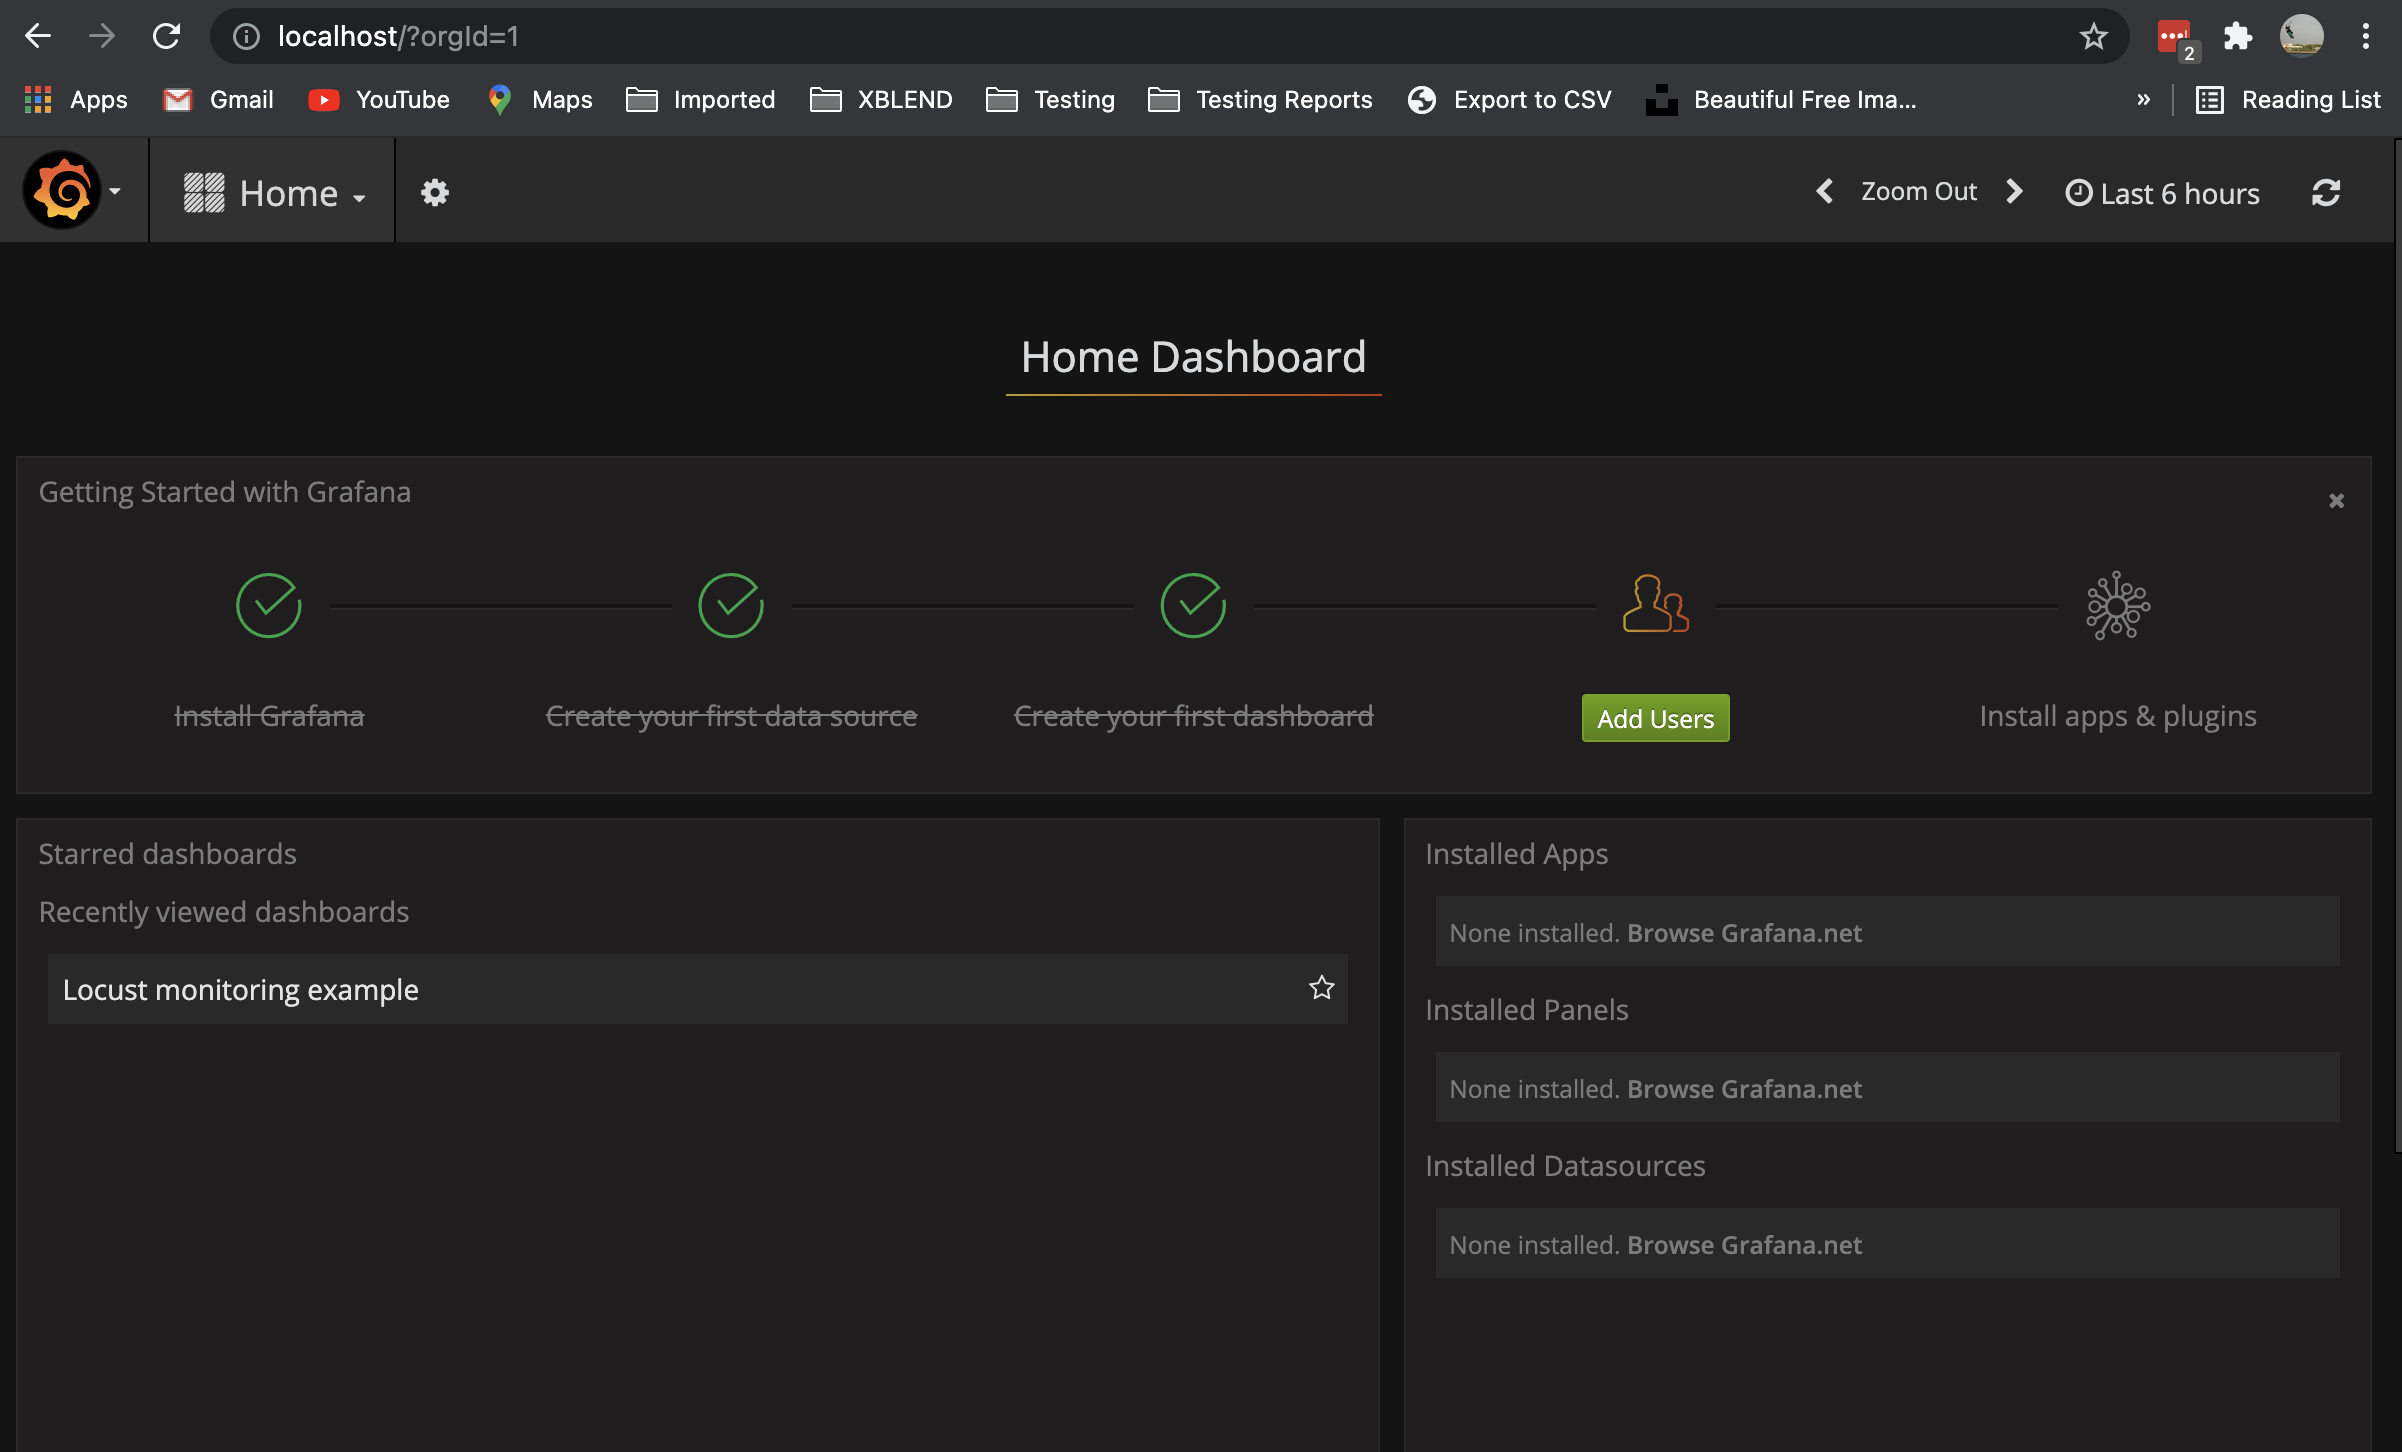Browse Grafana.net under Installed Apps
Screen dimensions: 2402x1452
click(x=1744, y=933)
